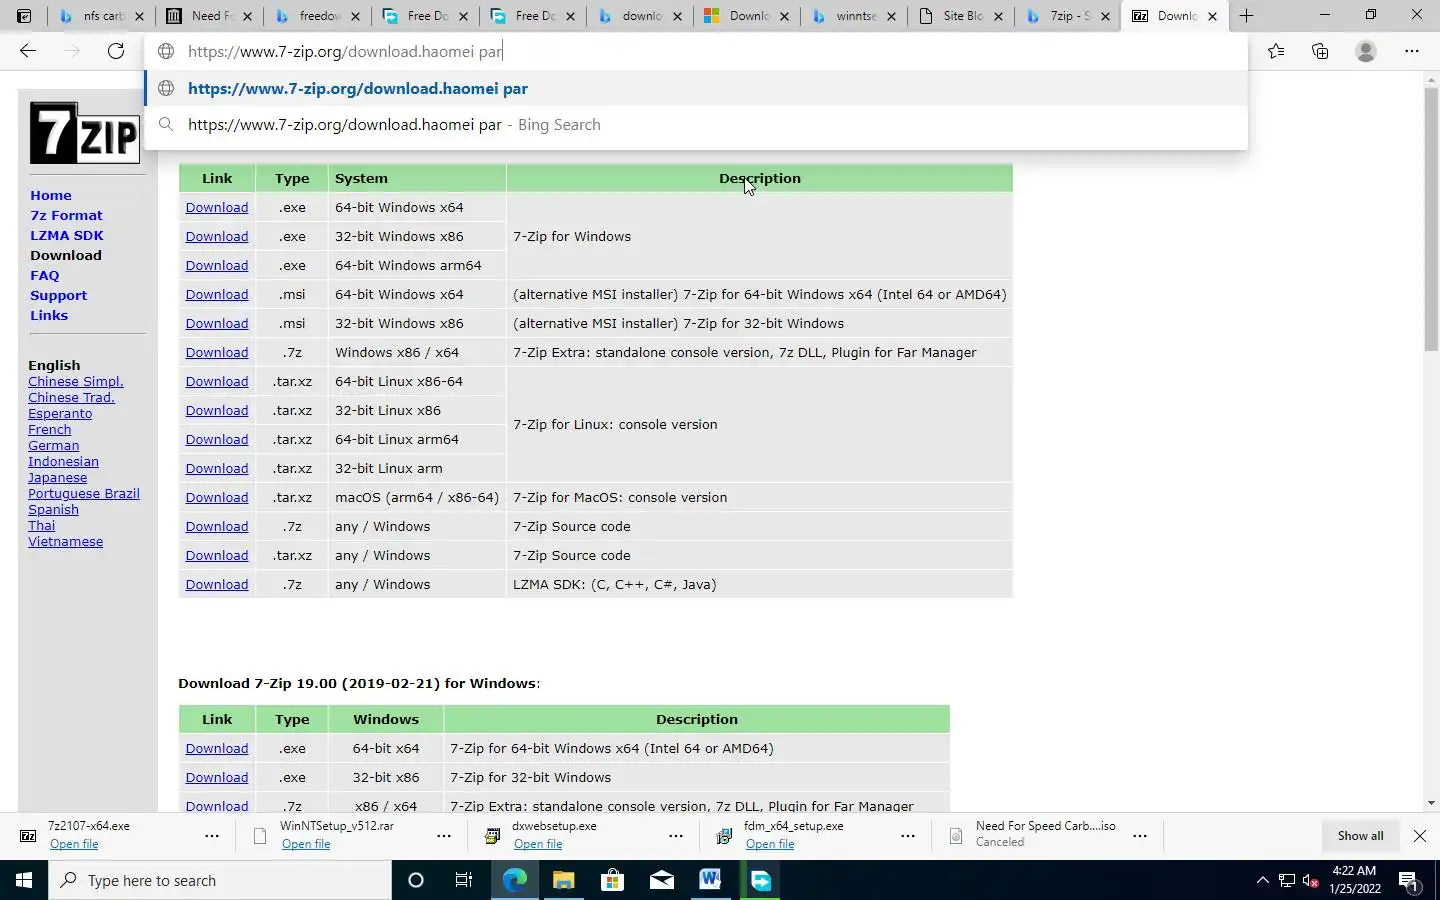Click the browser back arrow
This screenshot has height=900, width=1440.
tap(28, 51)
